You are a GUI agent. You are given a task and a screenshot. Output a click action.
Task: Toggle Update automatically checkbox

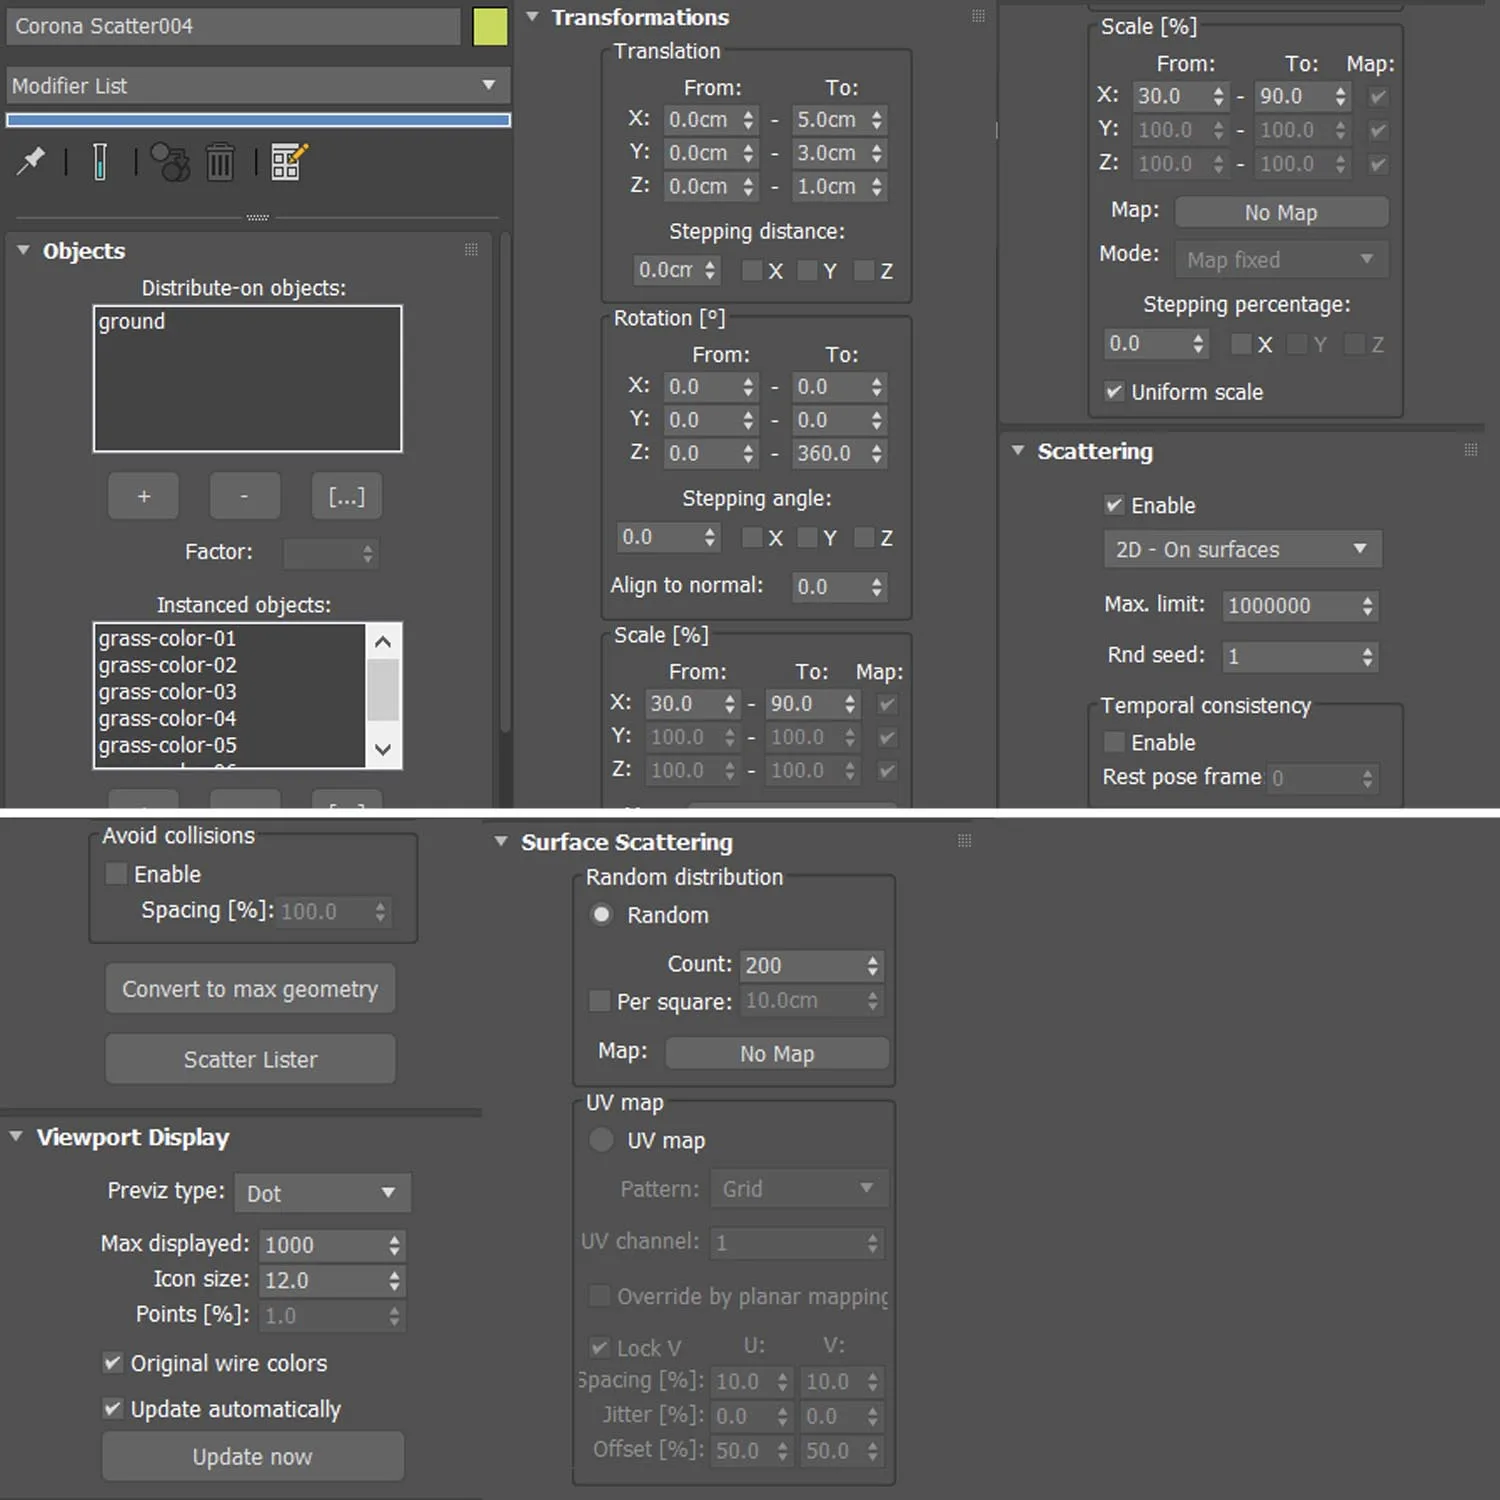coord(113,1408)
